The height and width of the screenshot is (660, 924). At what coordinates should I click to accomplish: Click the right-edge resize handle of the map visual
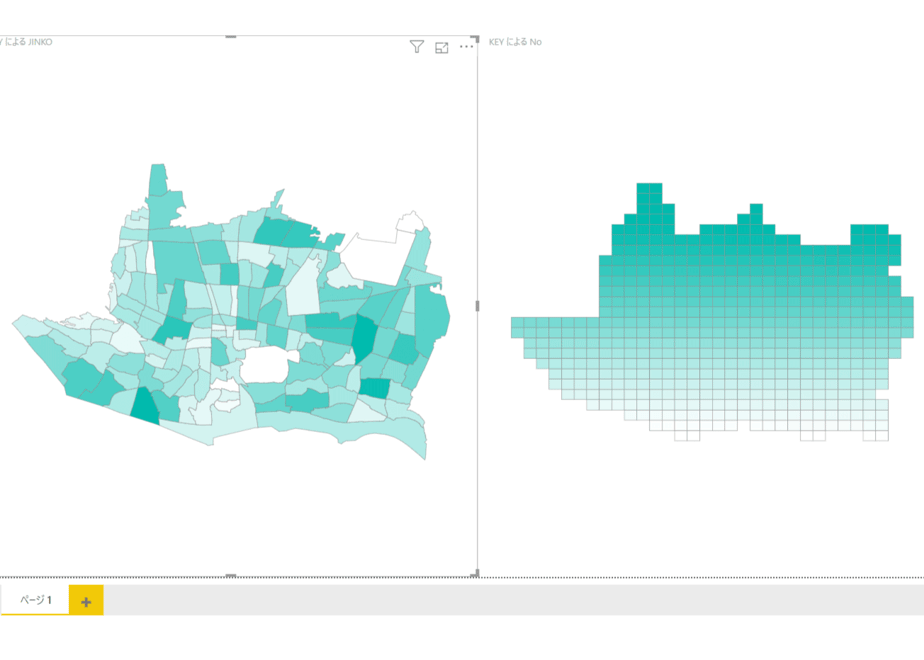477,306
